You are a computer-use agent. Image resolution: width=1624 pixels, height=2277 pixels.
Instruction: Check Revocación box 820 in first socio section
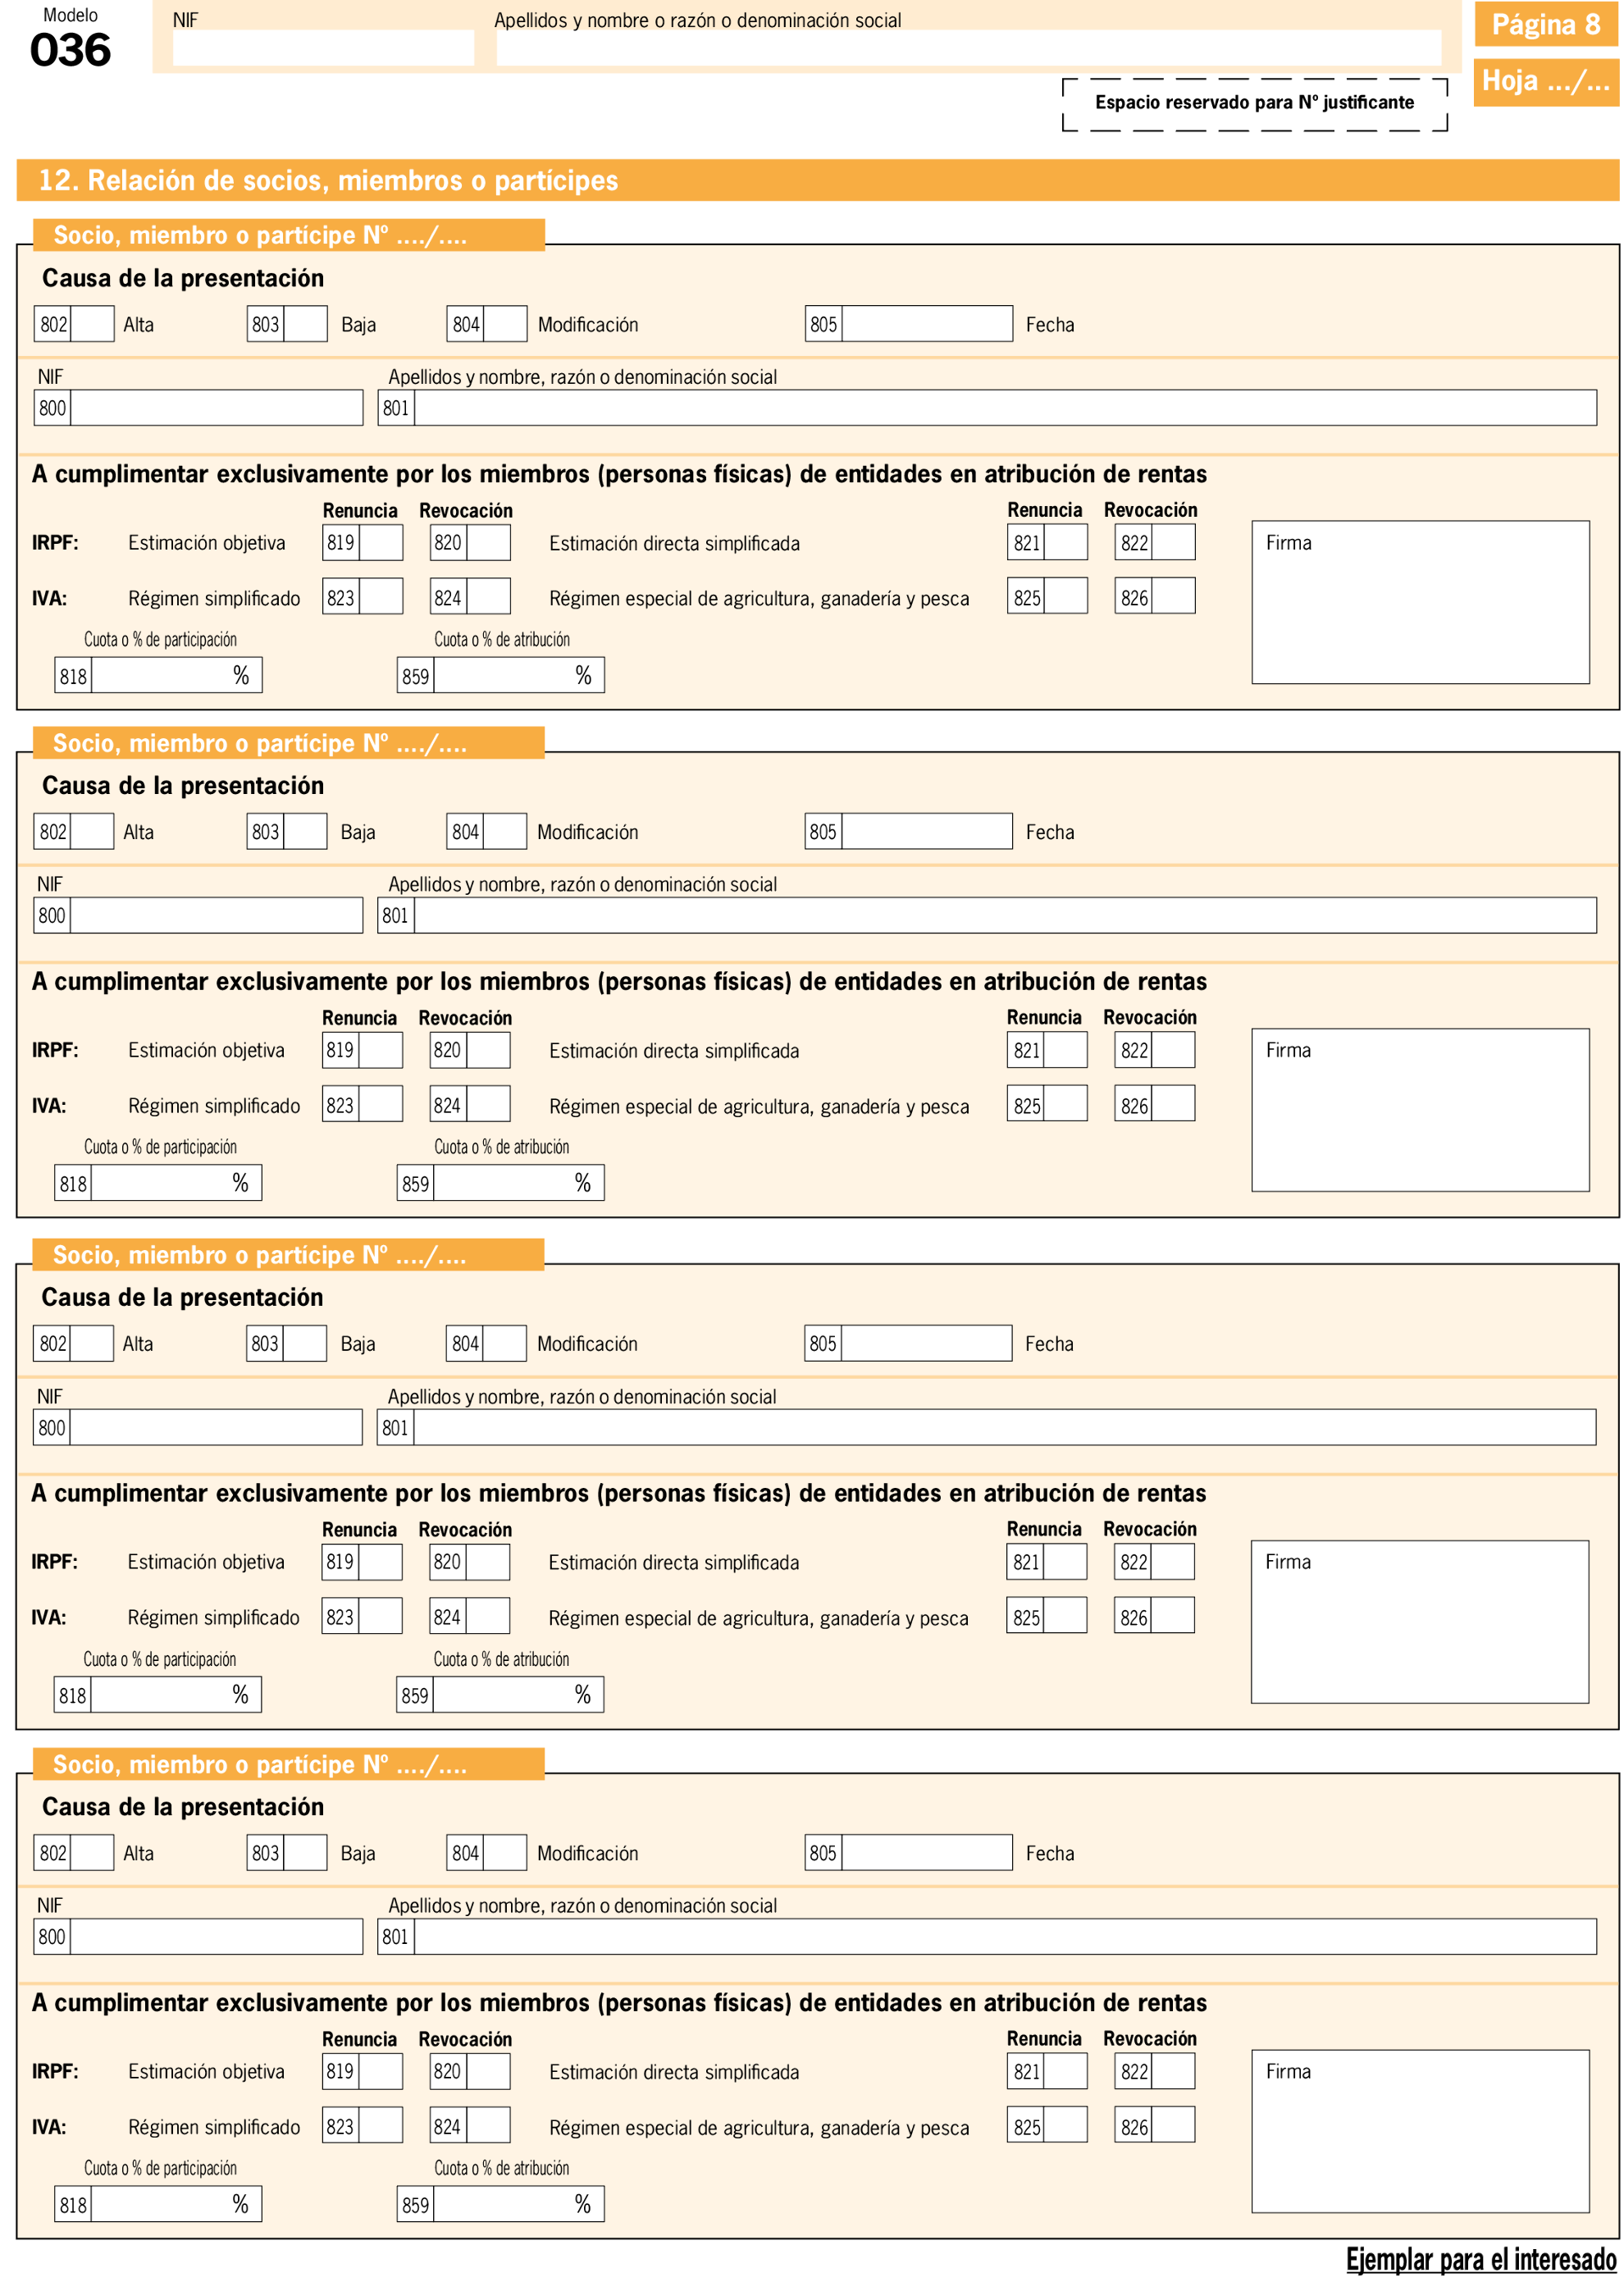tap(488, 543)
